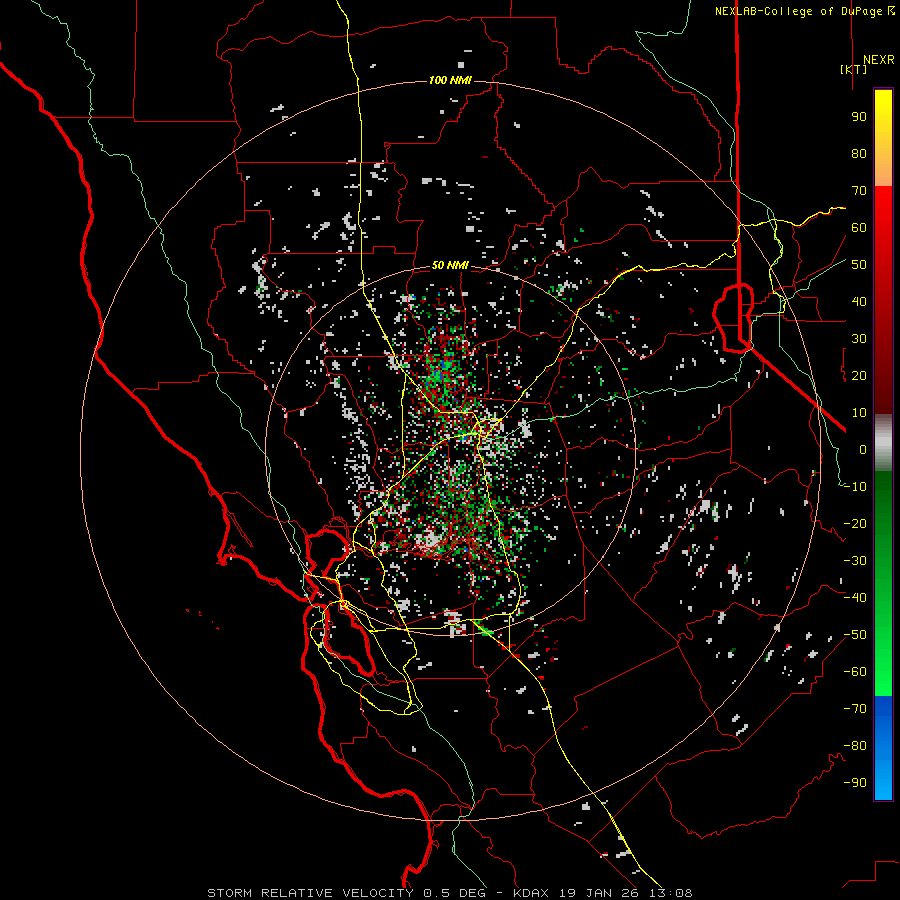Click the -50 value on the velocity scale
This screenshot has height=900, width=900.
click(855, 635)
